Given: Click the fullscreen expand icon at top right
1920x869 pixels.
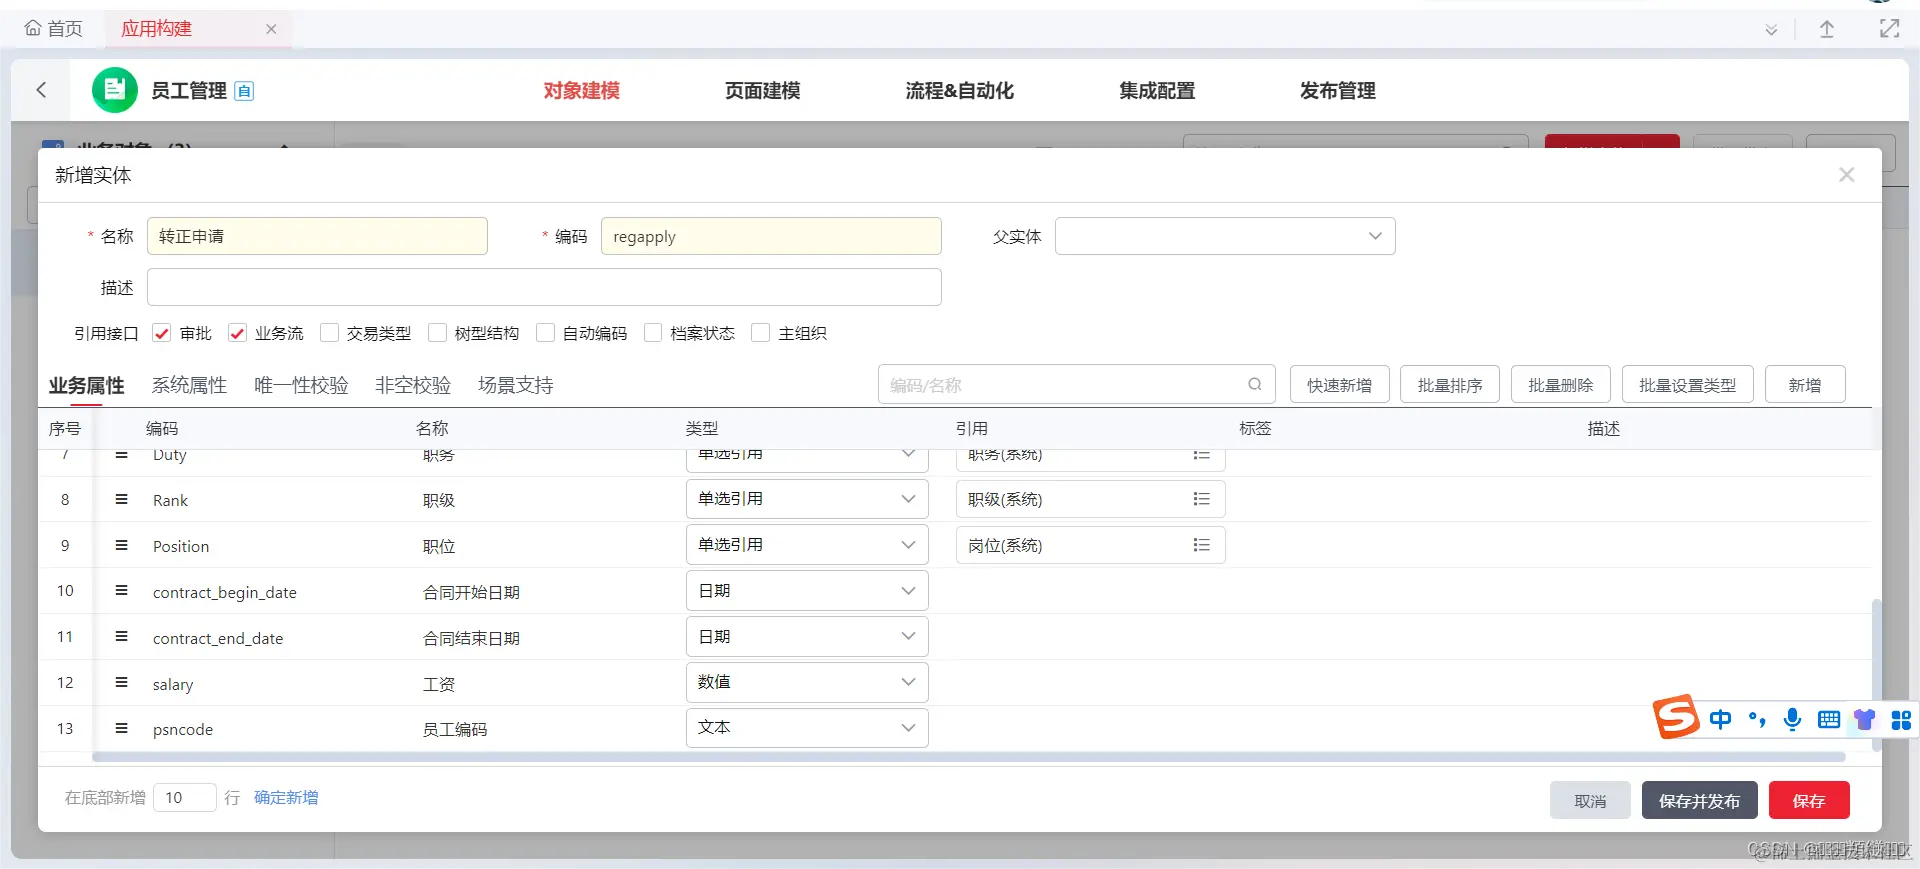Looking at the screenshot, I should [x=1889, y=28].
